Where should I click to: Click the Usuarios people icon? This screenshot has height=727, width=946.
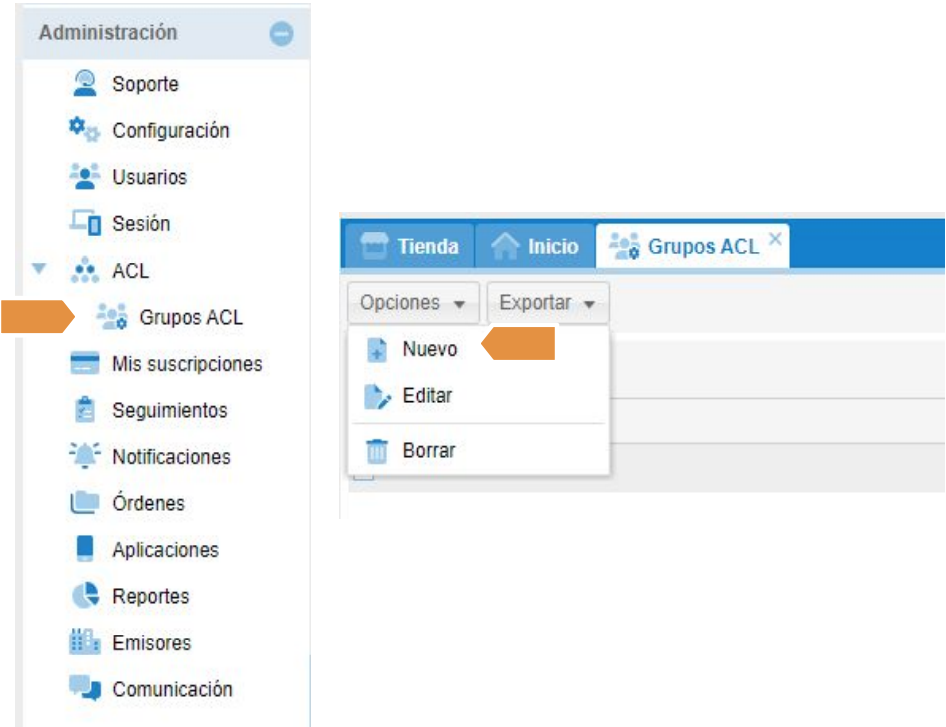click(x=85, y=176)
